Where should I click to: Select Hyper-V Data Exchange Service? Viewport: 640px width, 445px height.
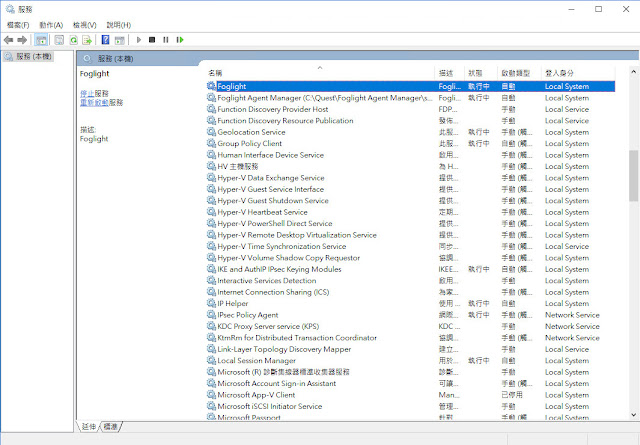coord(410,178)
